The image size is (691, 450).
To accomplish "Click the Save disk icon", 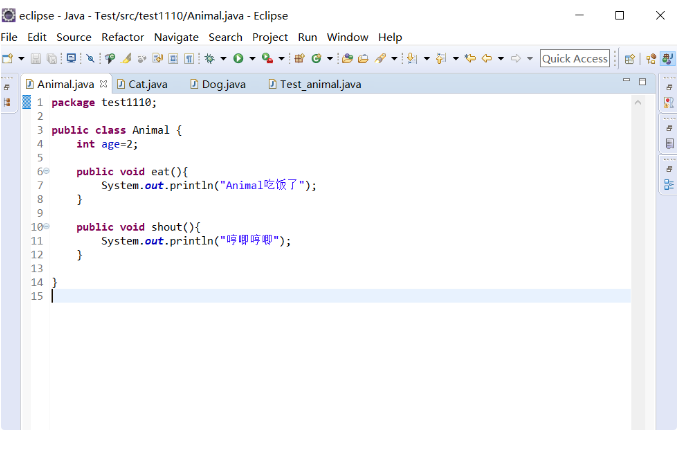I will coord(36,59).
